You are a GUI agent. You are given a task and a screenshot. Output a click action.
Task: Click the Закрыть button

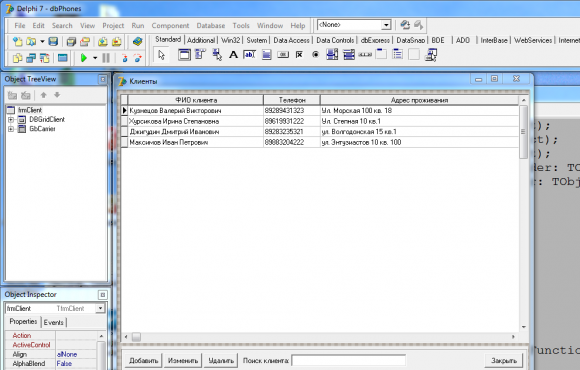pyautogui.click(x=504, y=360)
